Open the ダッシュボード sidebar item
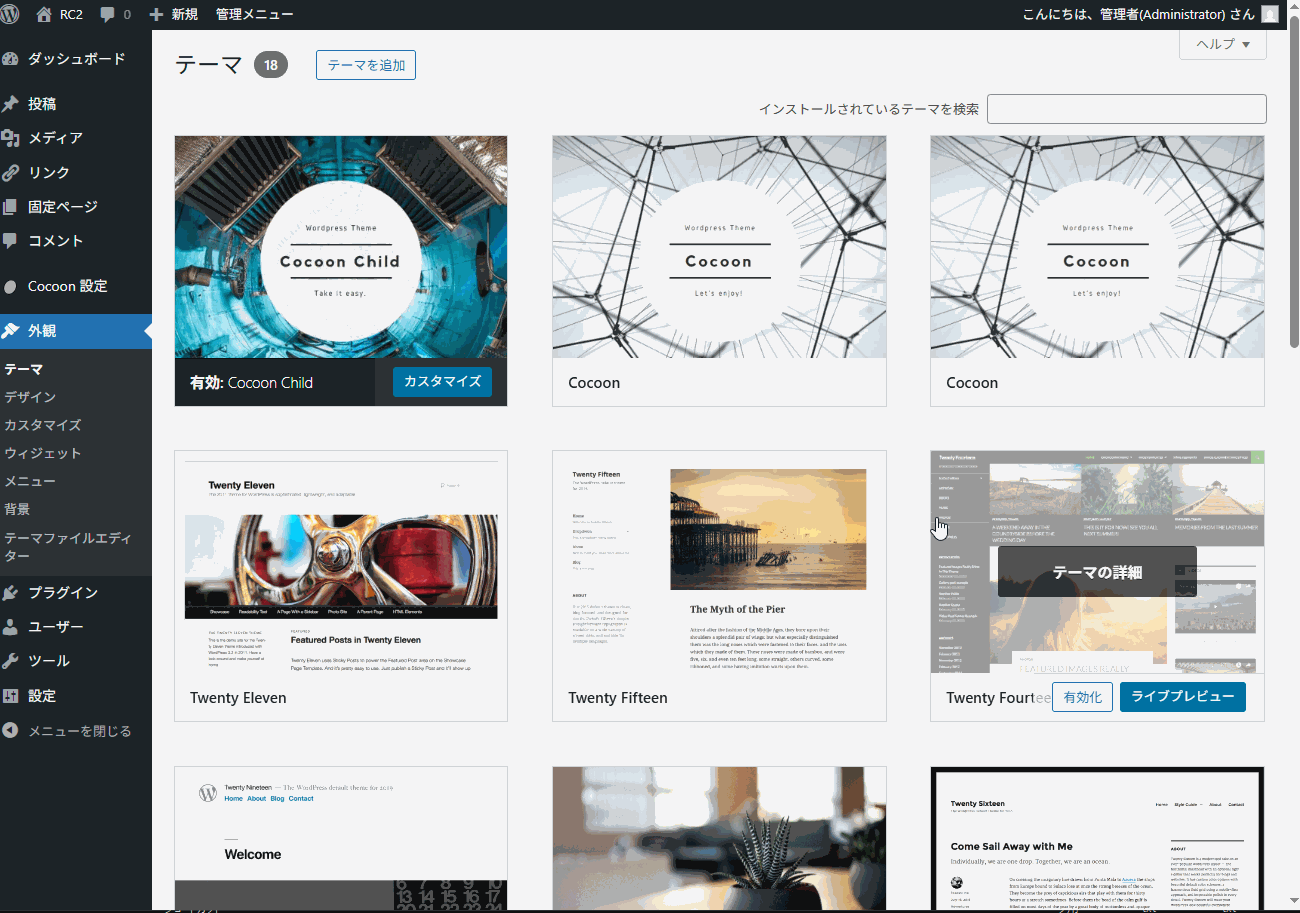1300x913 pixels. [76, 59]
